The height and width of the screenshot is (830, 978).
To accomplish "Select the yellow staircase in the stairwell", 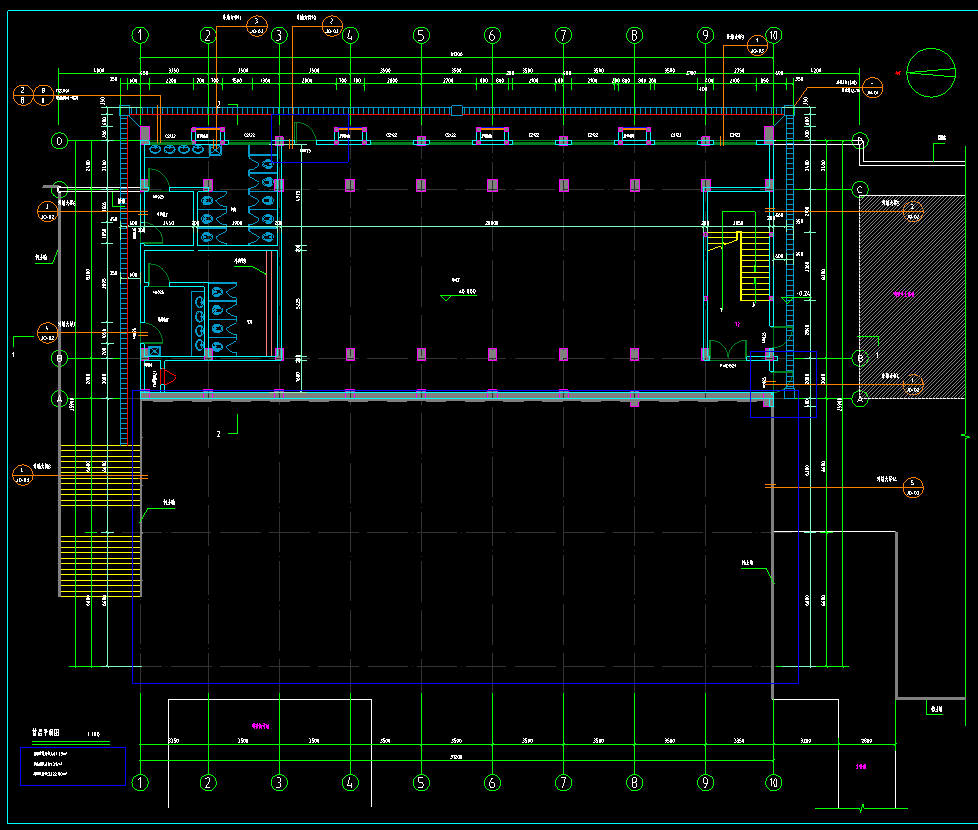I will [x=752, y=266].
